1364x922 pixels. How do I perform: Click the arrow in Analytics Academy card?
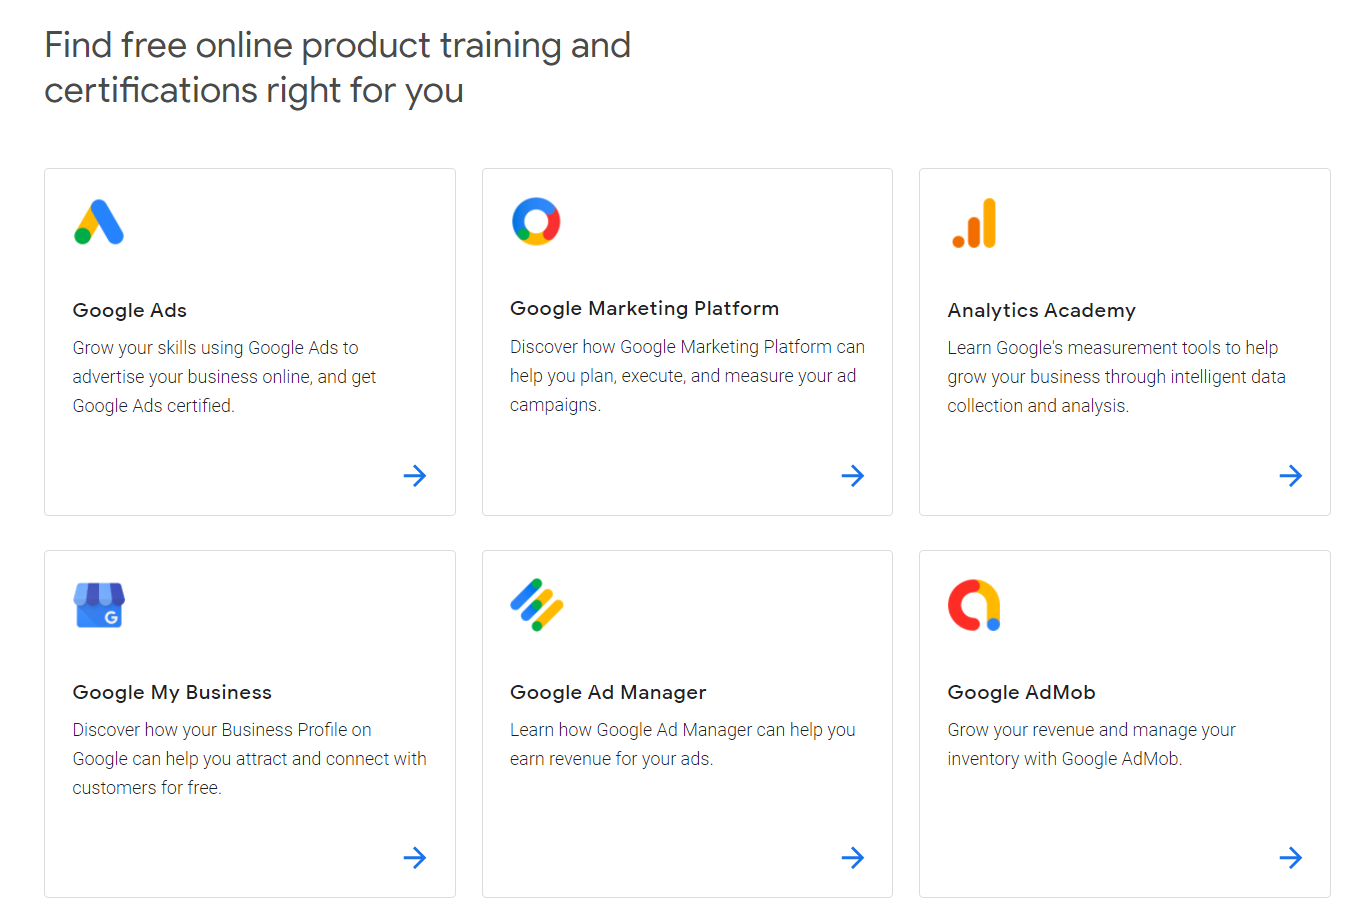point(1291,476)
